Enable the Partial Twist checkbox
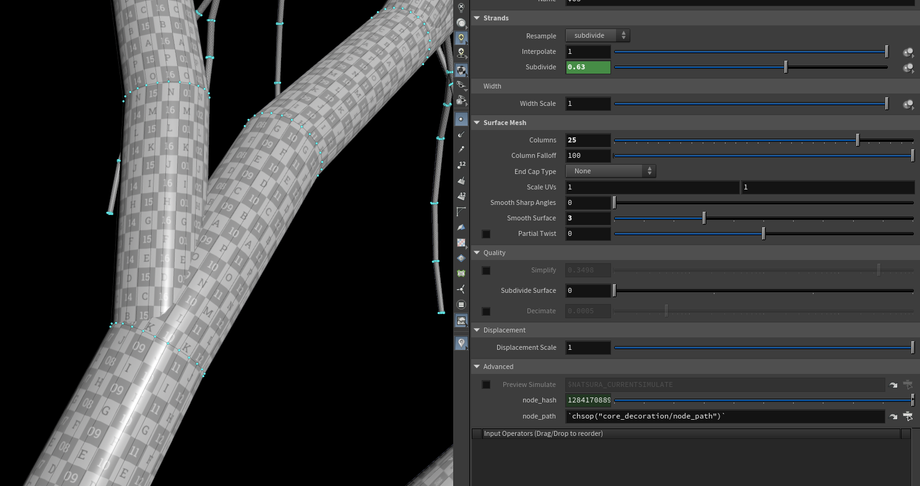Viewport: 920px width, 486px height. click(x=486, y=234)
